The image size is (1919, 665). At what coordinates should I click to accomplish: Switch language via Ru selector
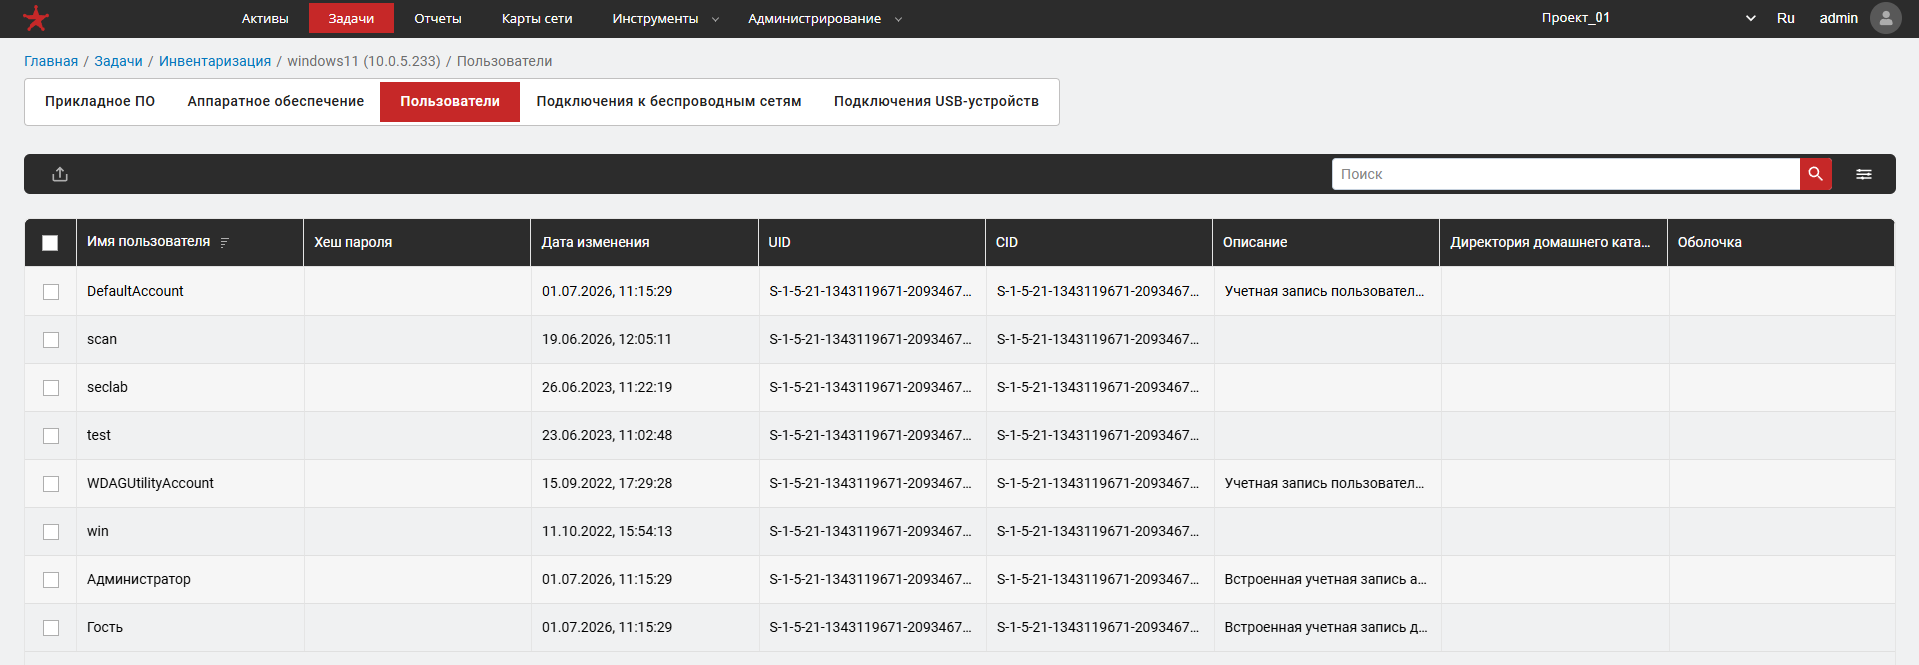click(1786, 18)
